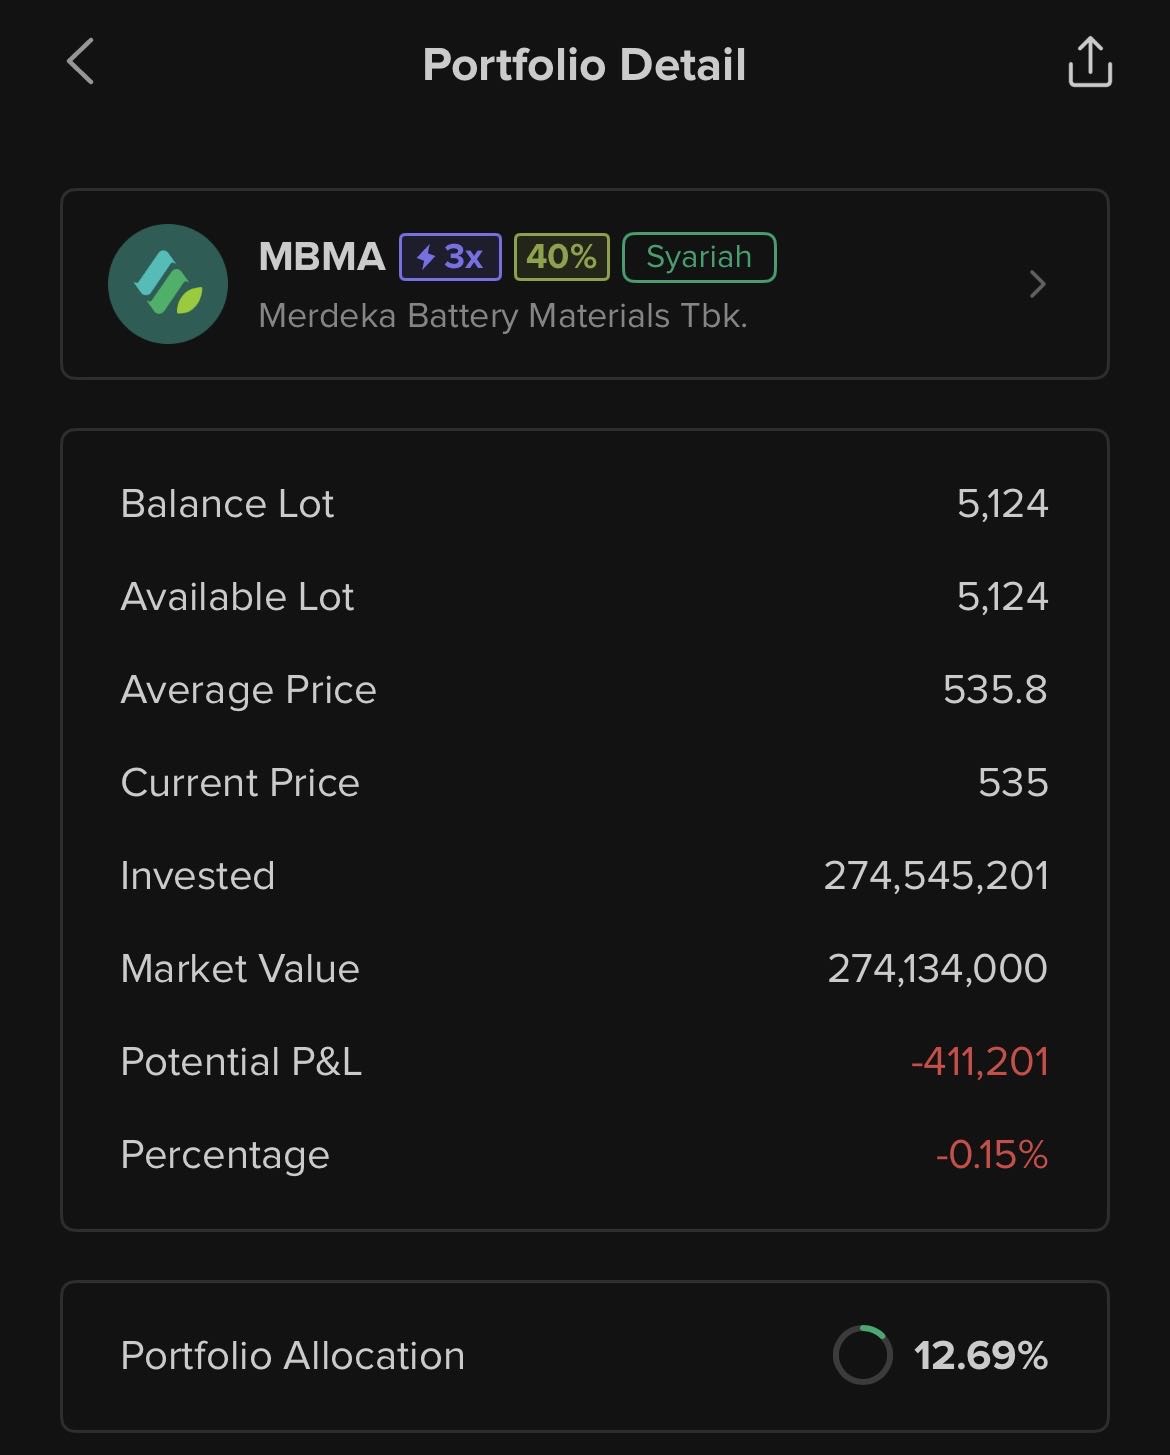Tap the MBMA company logo
The image size is (1170, 1455).
168,284
